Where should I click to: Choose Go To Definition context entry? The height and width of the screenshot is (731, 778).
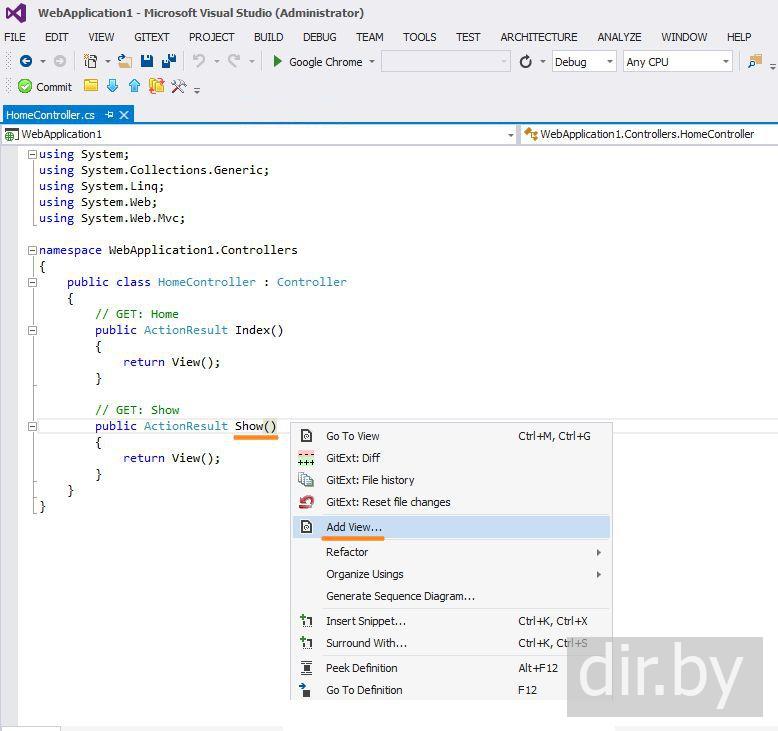(364, 690)
